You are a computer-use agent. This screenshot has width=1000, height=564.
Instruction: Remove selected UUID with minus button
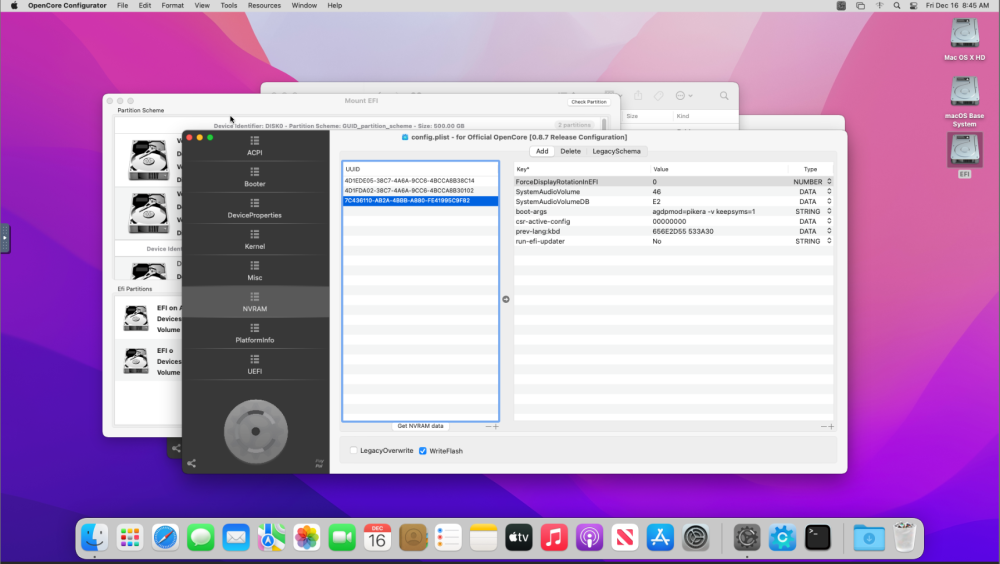[x=489, y=426]
